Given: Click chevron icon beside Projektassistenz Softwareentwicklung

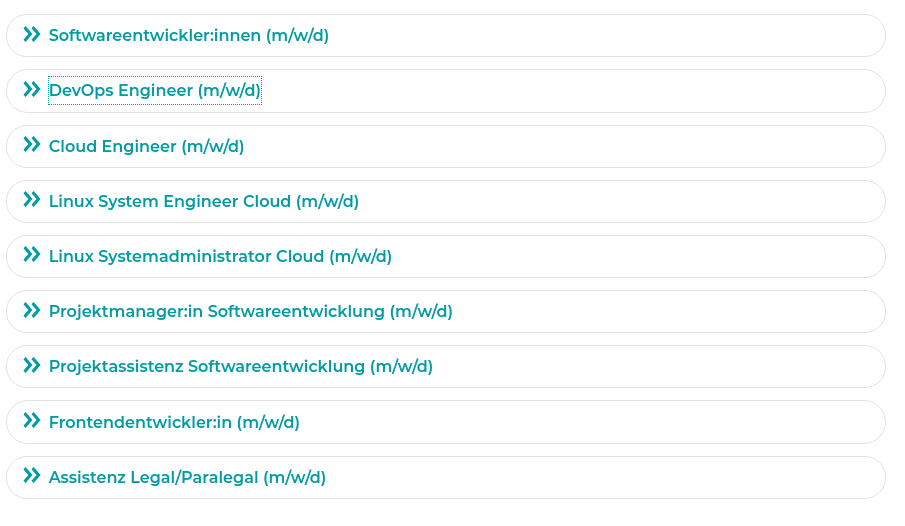Looking at the screenshot, I should (x=32, y=365).
